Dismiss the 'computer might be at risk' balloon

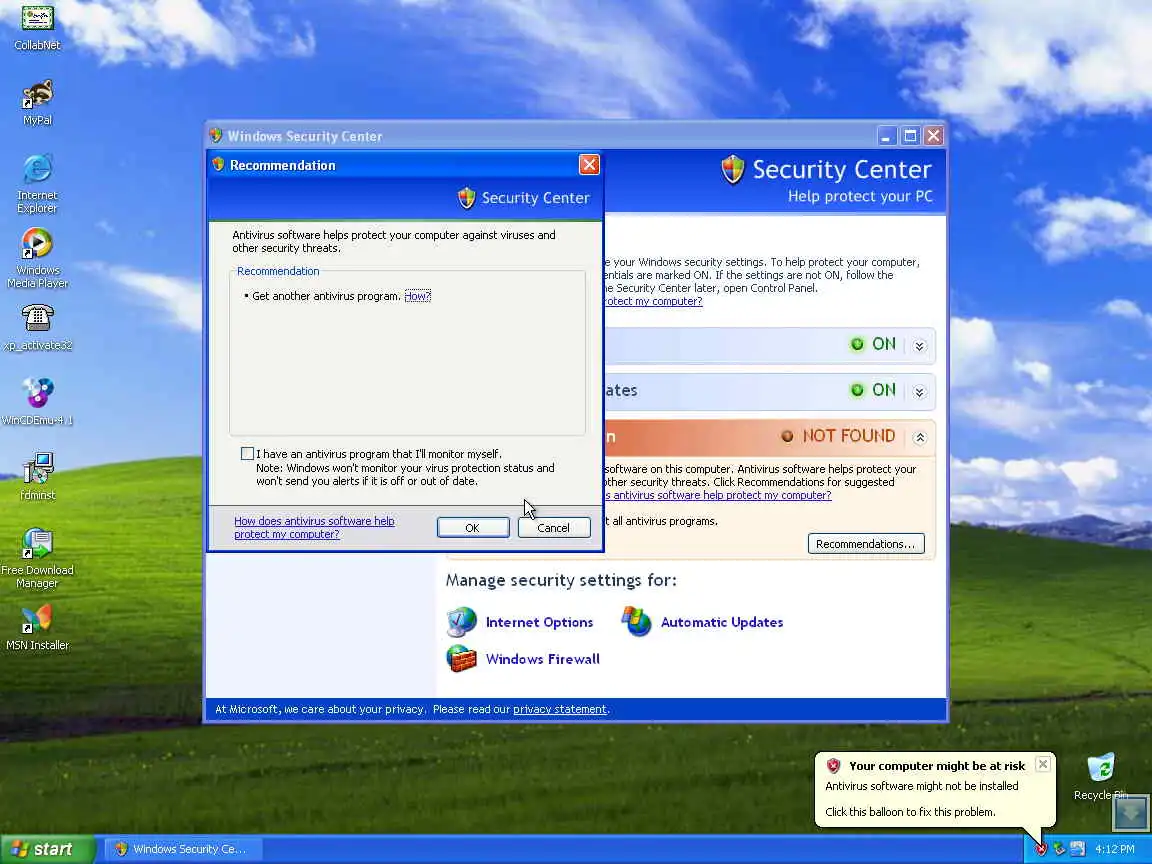(1043, 764)
